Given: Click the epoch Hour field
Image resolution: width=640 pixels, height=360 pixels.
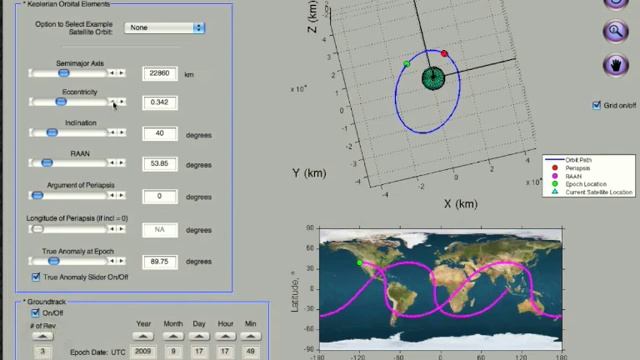Looking at the screenshot, I should tap(225, 351).
